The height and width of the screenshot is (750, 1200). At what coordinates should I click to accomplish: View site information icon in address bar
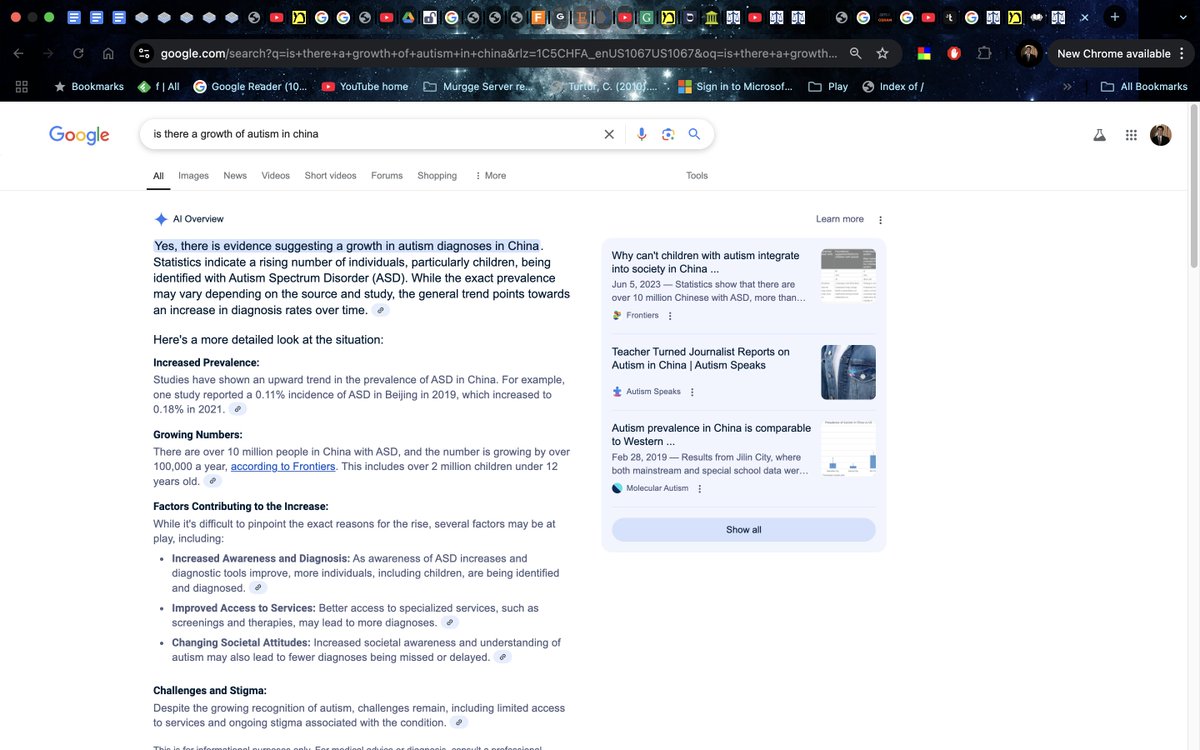tap(144, 53)
